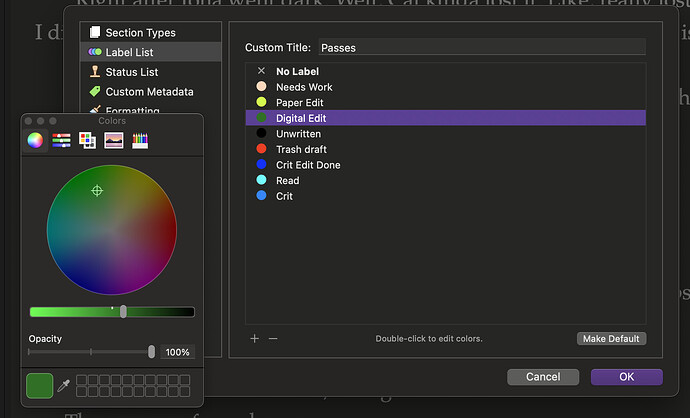The height and width of the screenshot is (418, 690).
Task: Click the opacity percentage field
Action: 177,352
